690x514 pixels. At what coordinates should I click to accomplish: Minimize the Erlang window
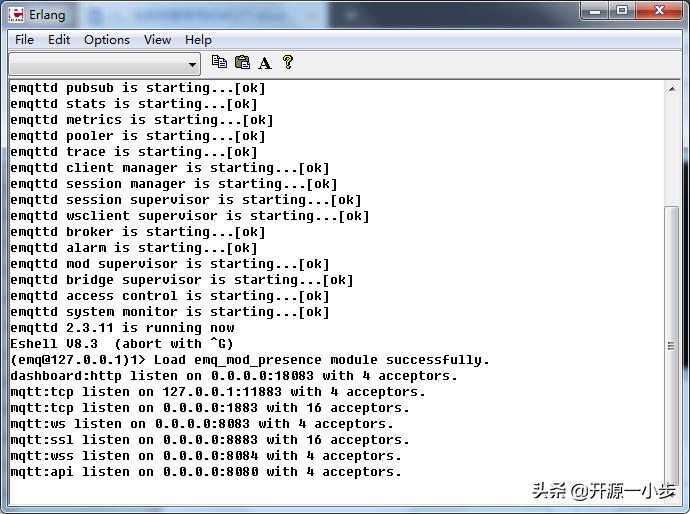(595, 11)
